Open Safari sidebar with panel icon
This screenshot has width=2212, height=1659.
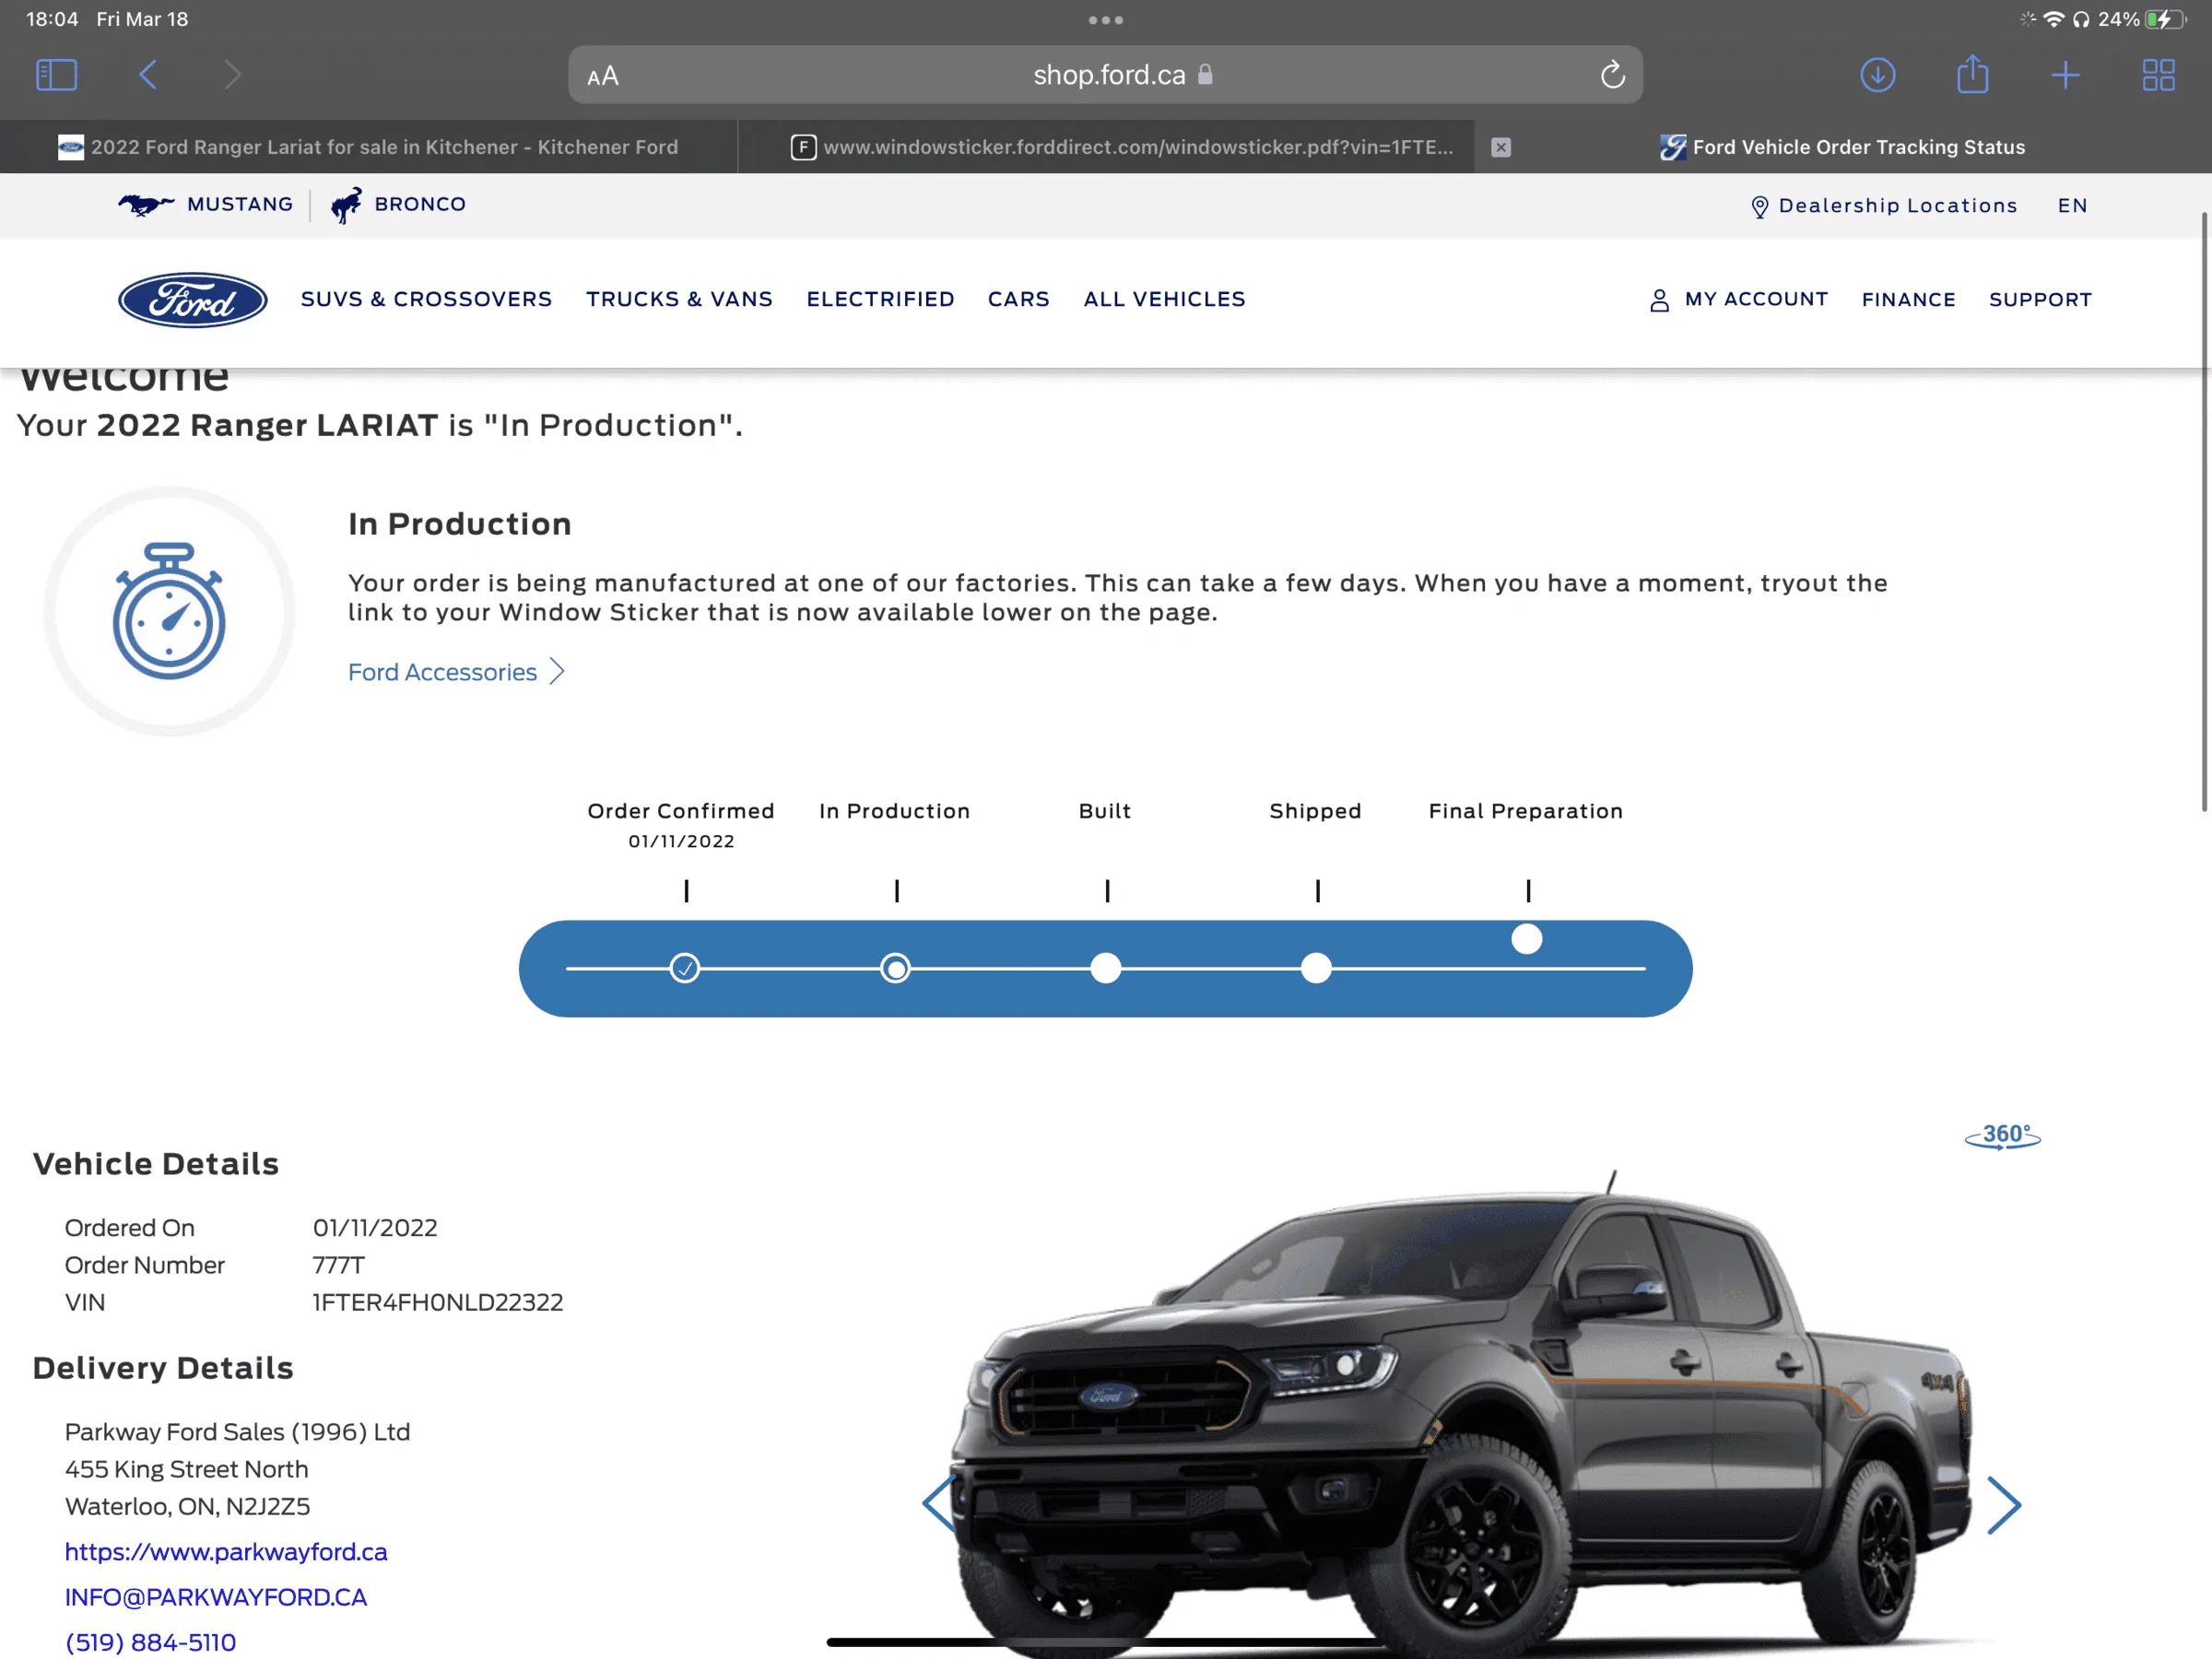click(56, 74)
